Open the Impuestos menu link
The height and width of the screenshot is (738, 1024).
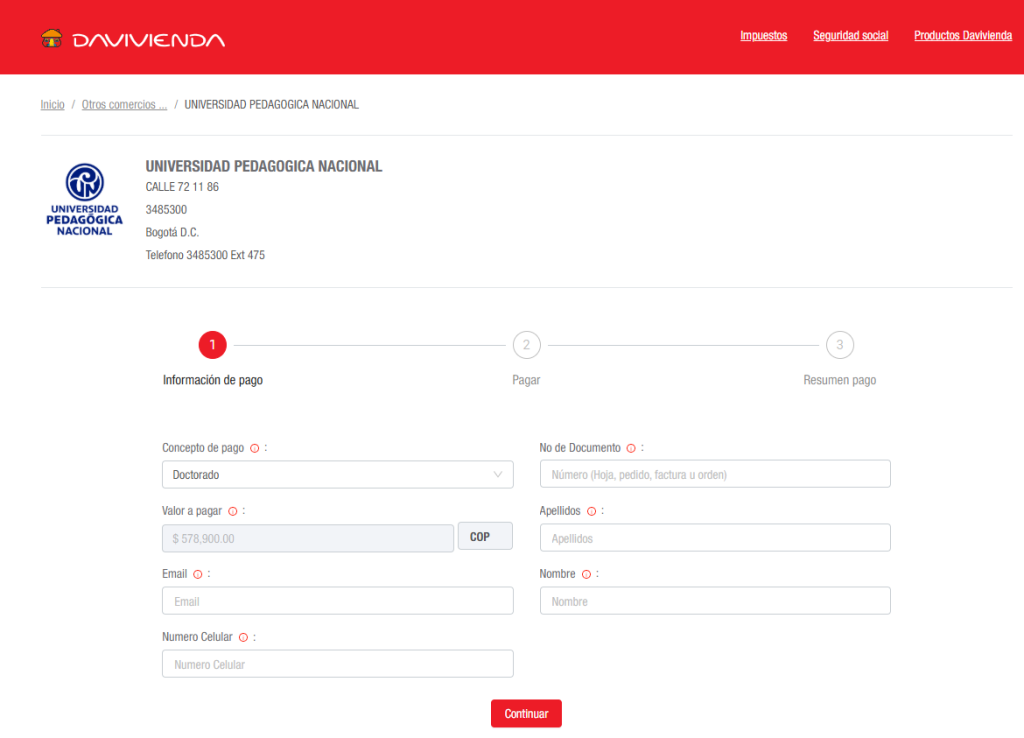click(x=763, y=36)
